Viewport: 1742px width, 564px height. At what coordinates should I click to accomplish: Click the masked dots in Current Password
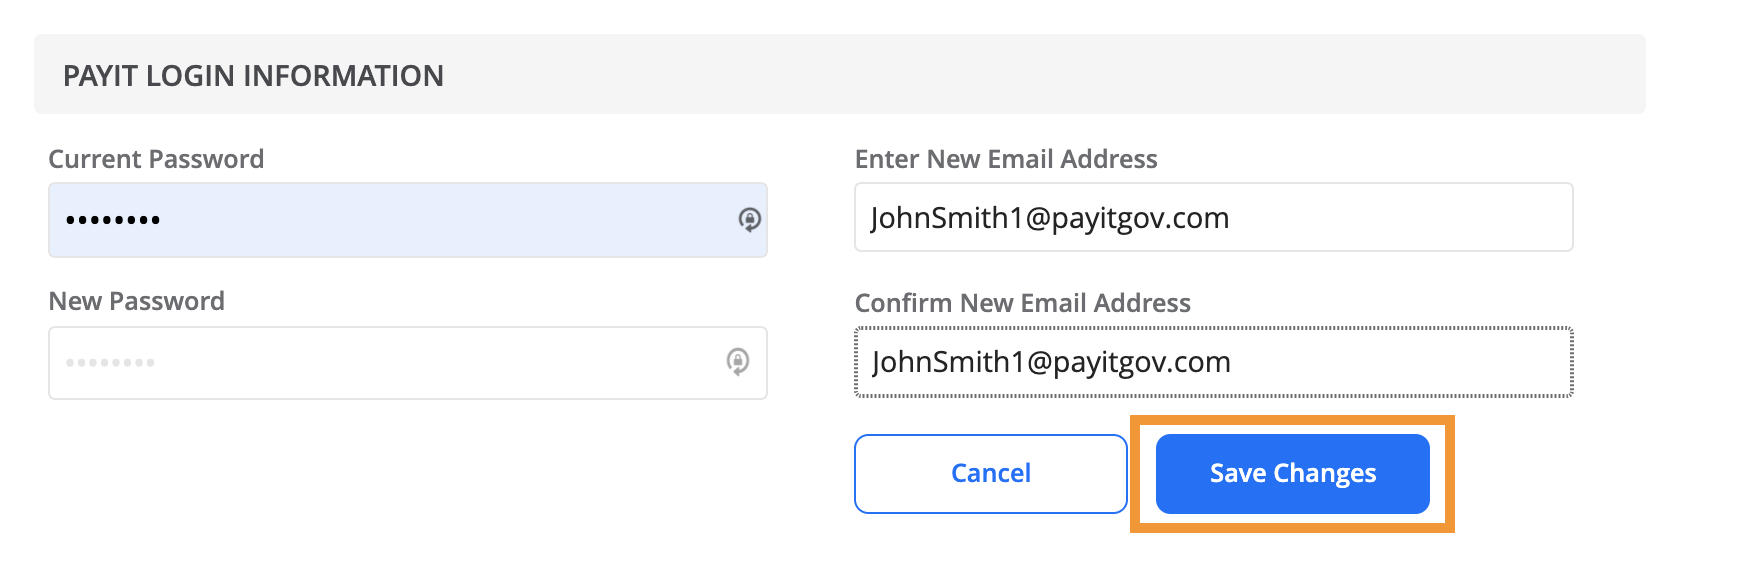[113, 220]
